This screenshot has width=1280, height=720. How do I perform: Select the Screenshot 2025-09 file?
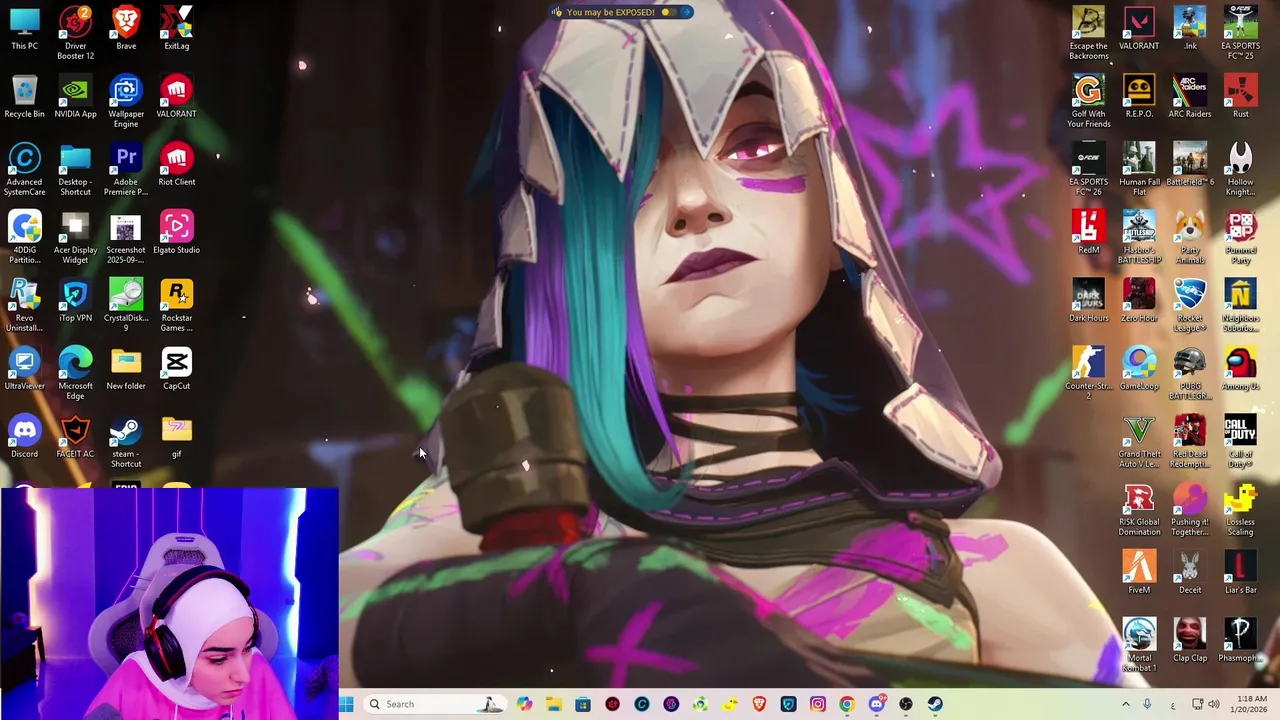(x=126, y=236)
